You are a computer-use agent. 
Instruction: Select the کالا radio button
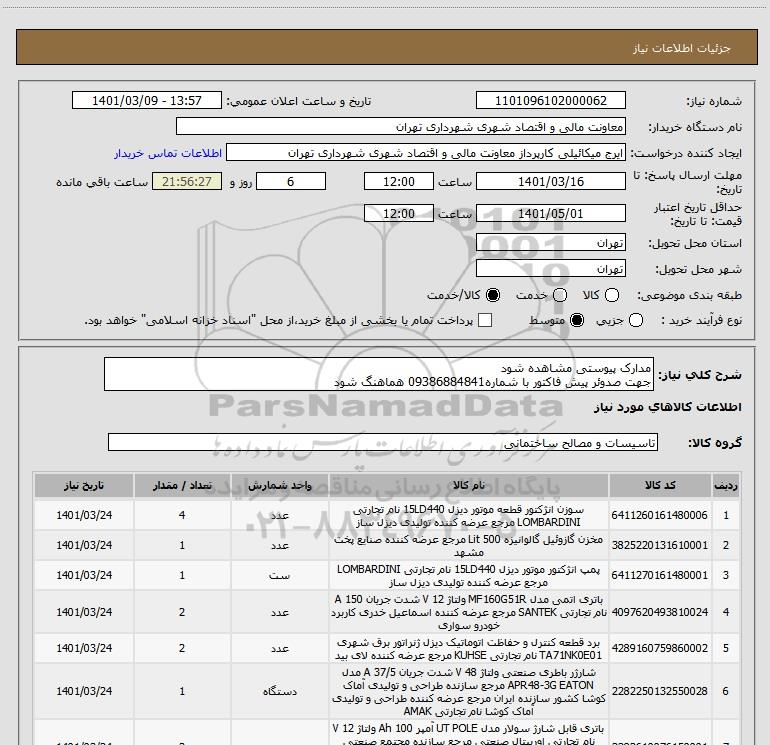(611, 295)
